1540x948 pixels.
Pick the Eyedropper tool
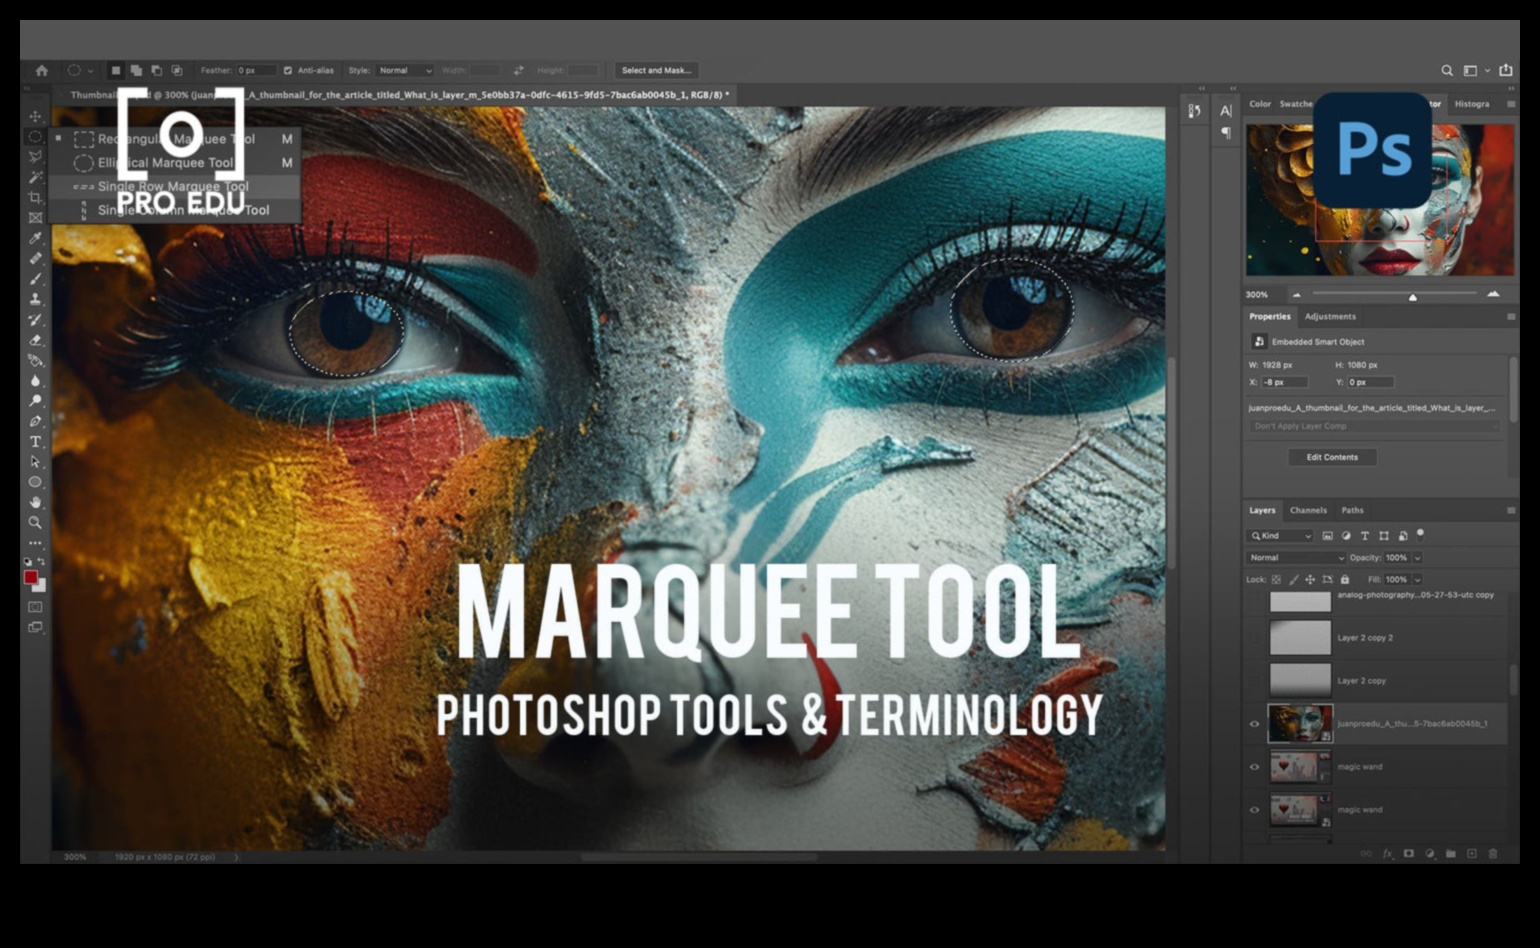(x=35, y=238)
